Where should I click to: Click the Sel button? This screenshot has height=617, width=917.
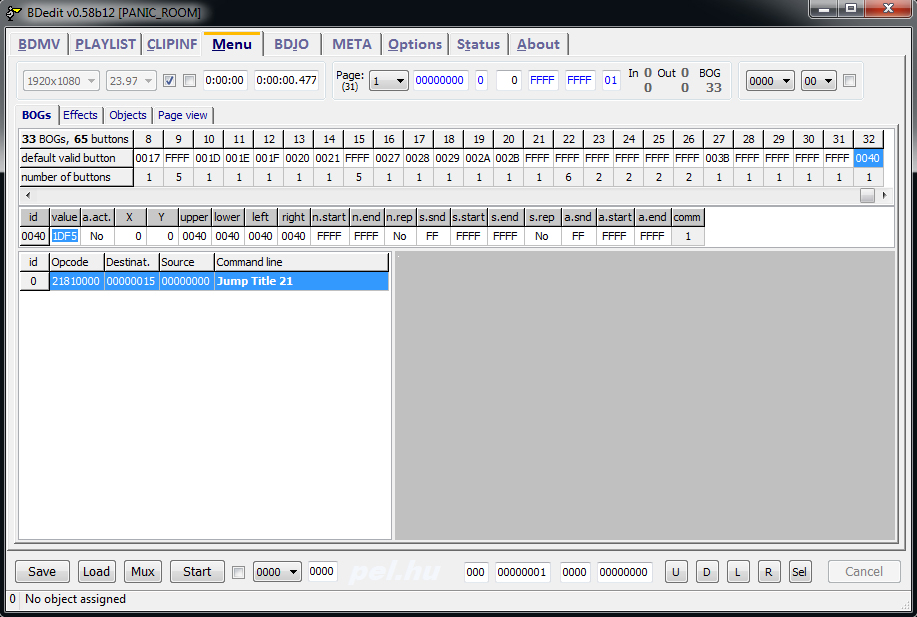(799, 572)
